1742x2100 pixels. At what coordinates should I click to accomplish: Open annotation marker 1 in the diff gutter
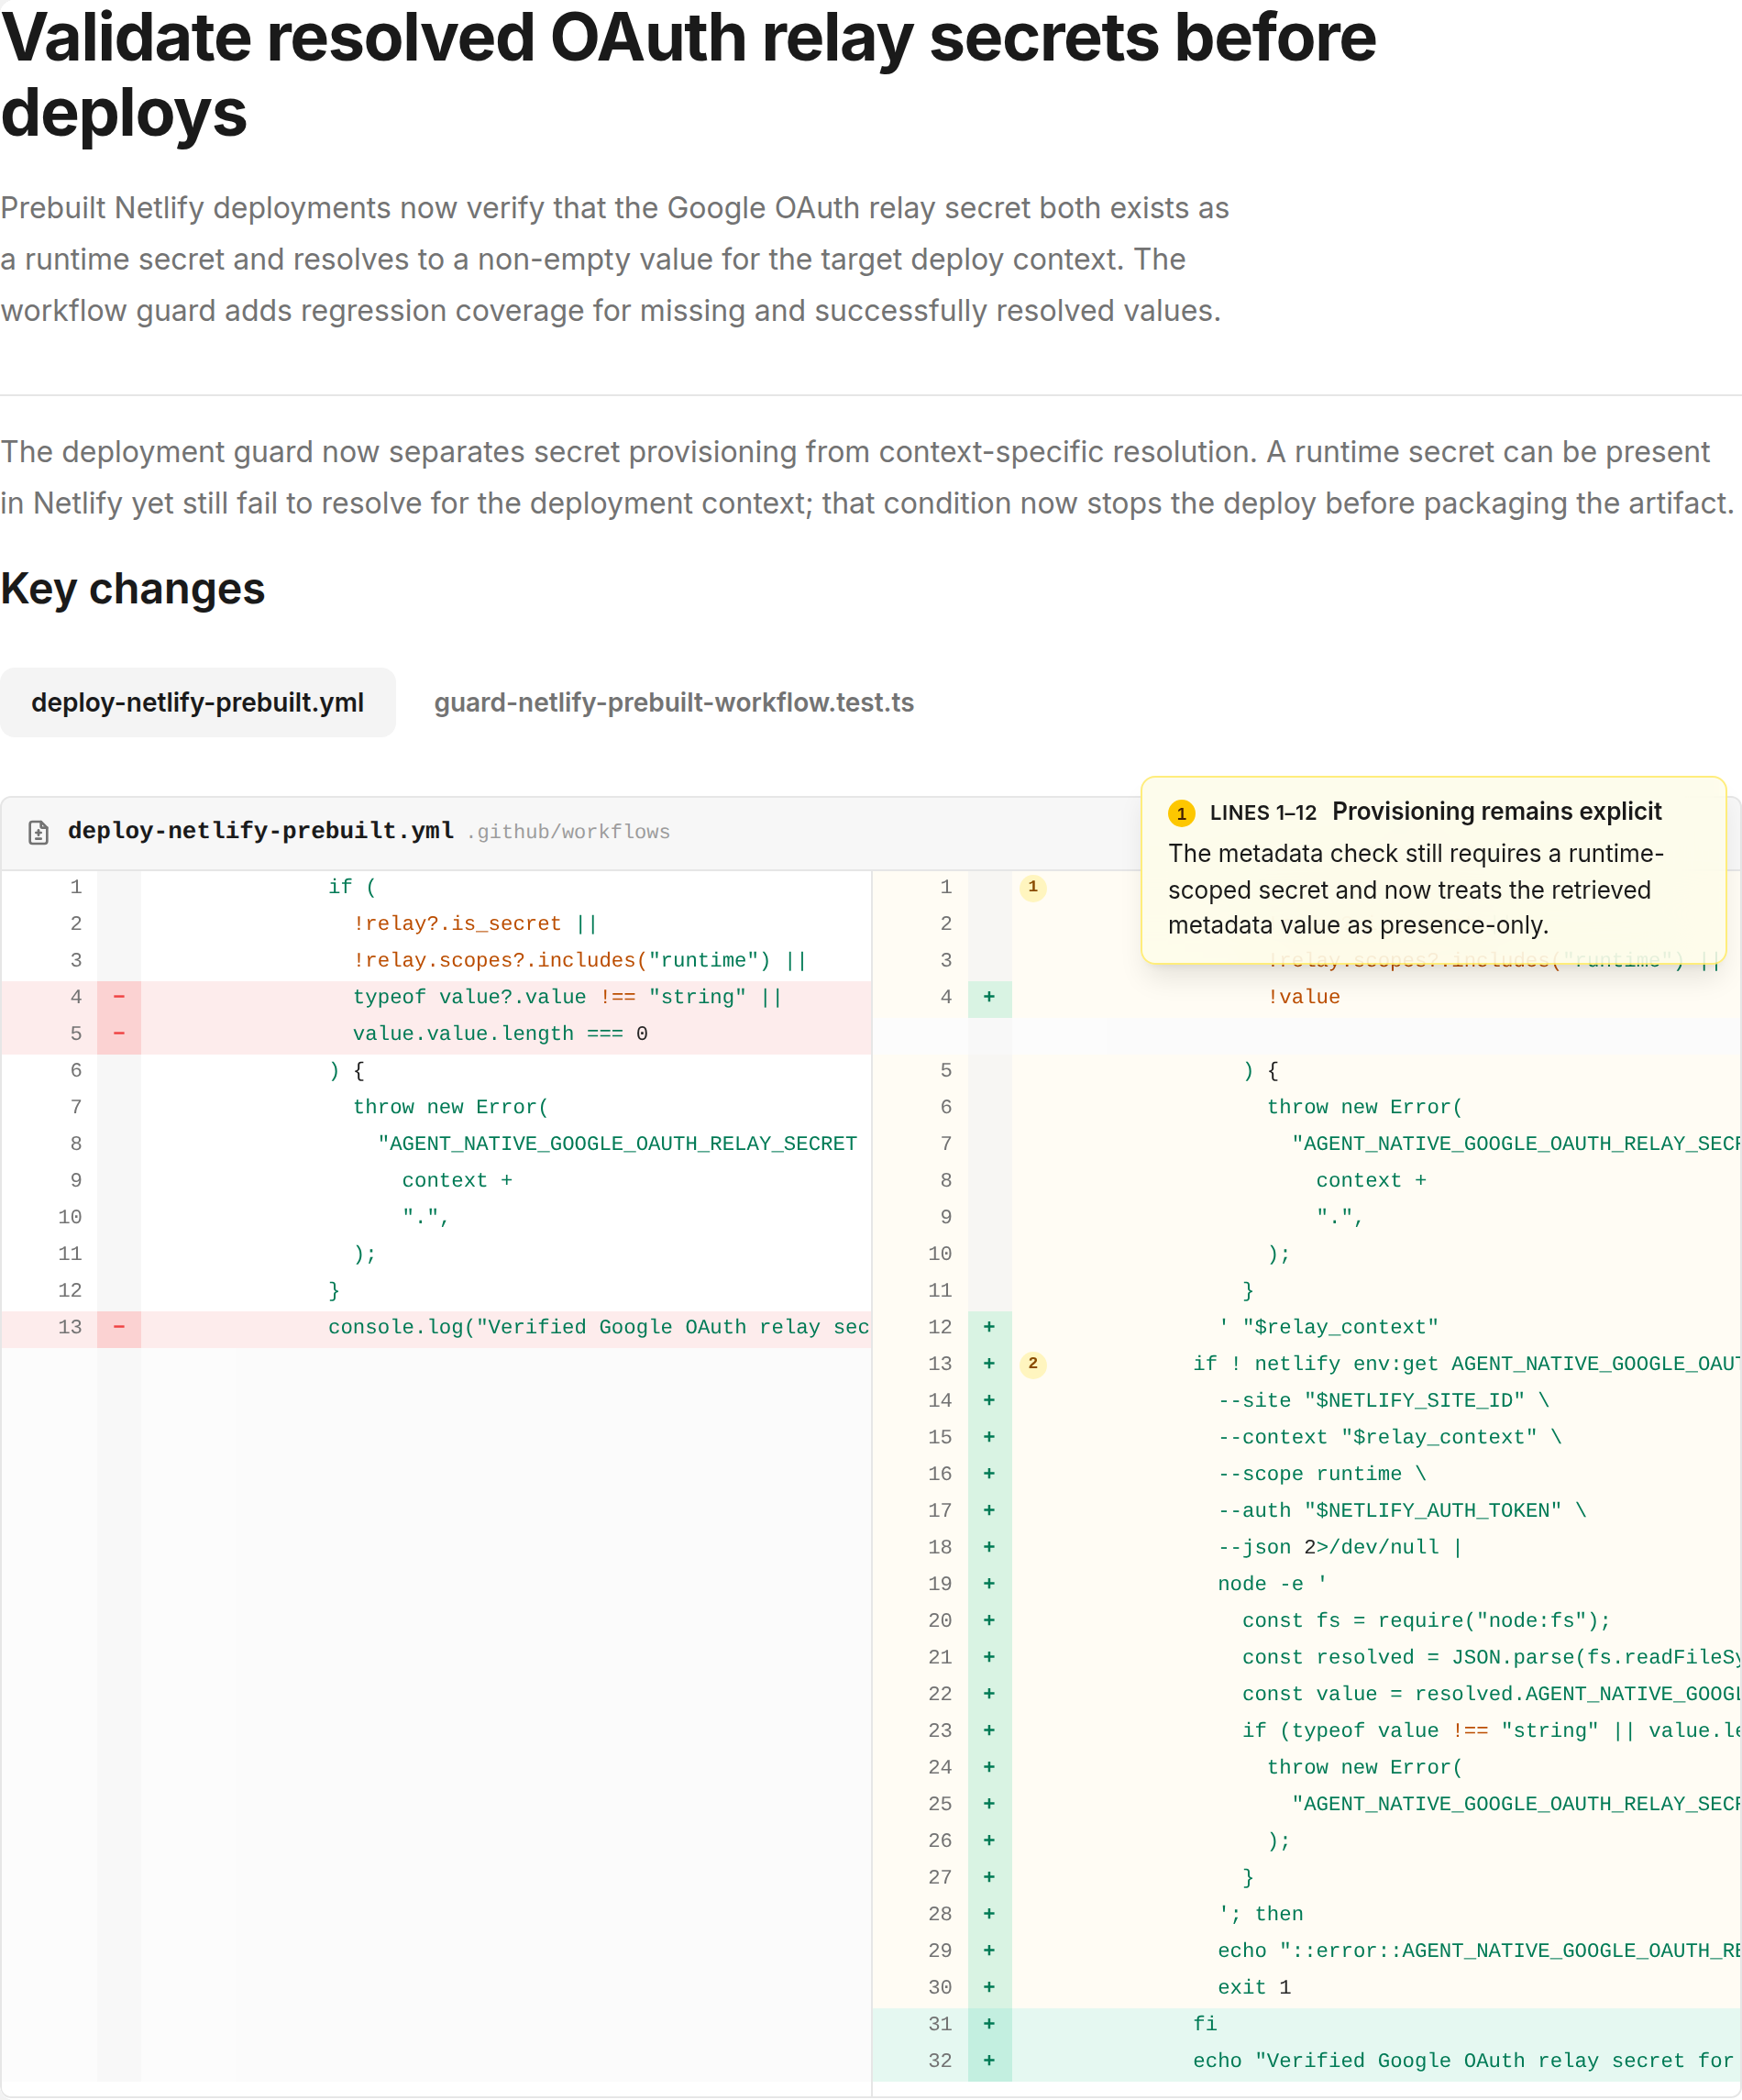(x=1033, y=887)
